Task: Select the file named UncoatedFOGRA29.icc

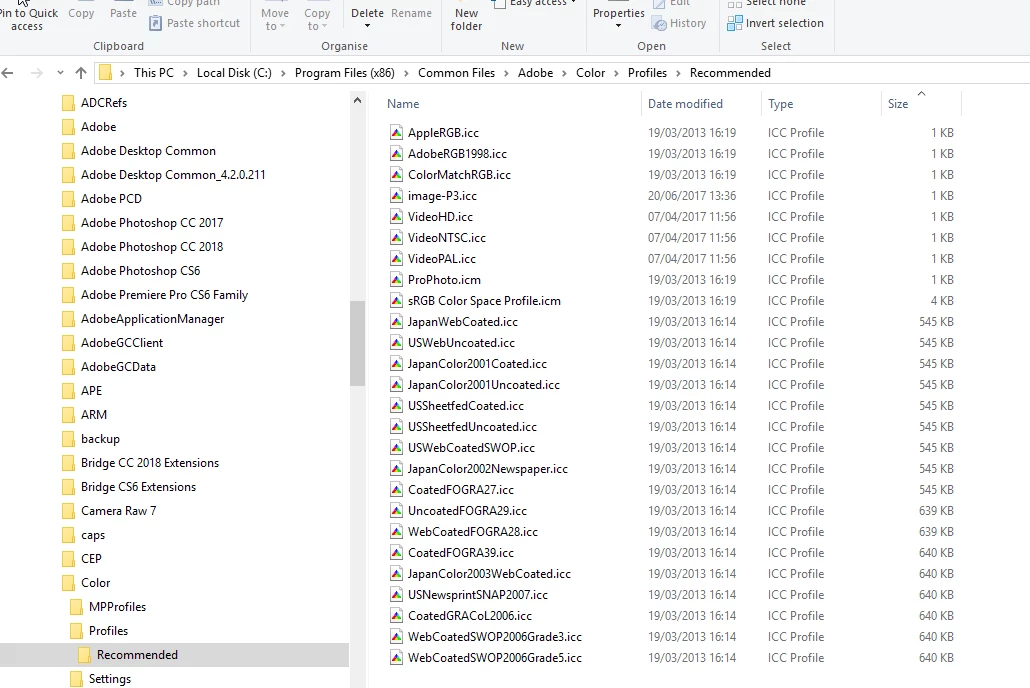Action: pos(467,511)
